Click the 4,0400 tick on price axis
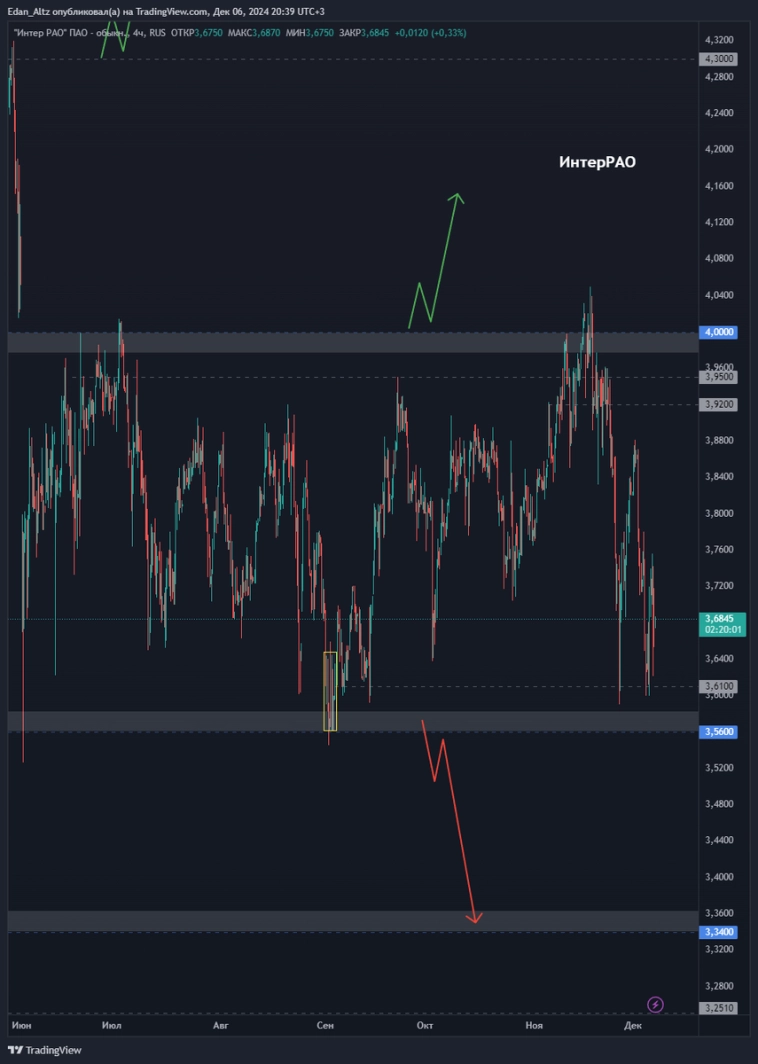Viewport: 758px width, 1064px height. (x=719, y=294)
